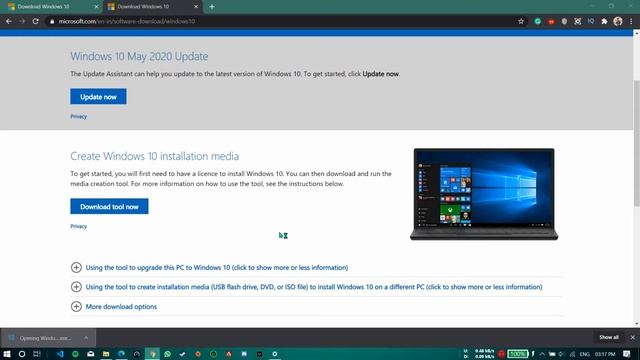View site info via the padlock icon
640x360 pixels.
(x=52, y=21)
